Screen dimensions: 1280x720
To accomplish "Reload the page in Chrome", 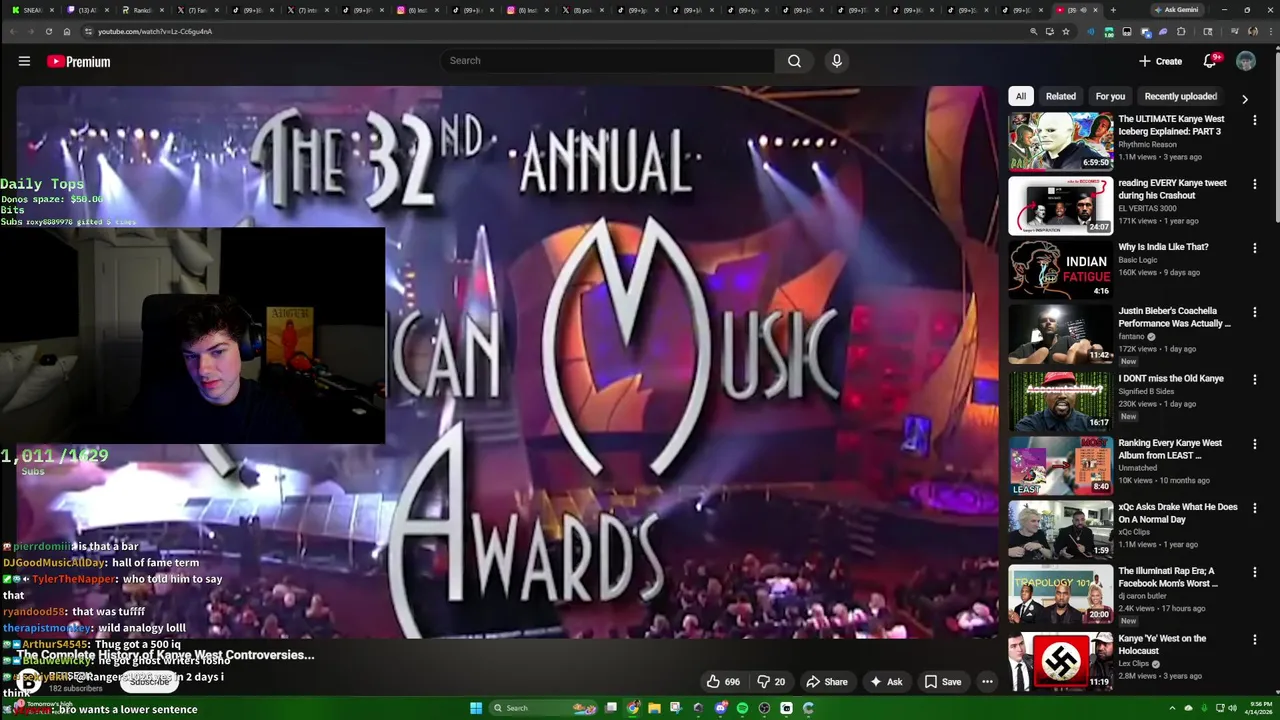I will [48, 31].
